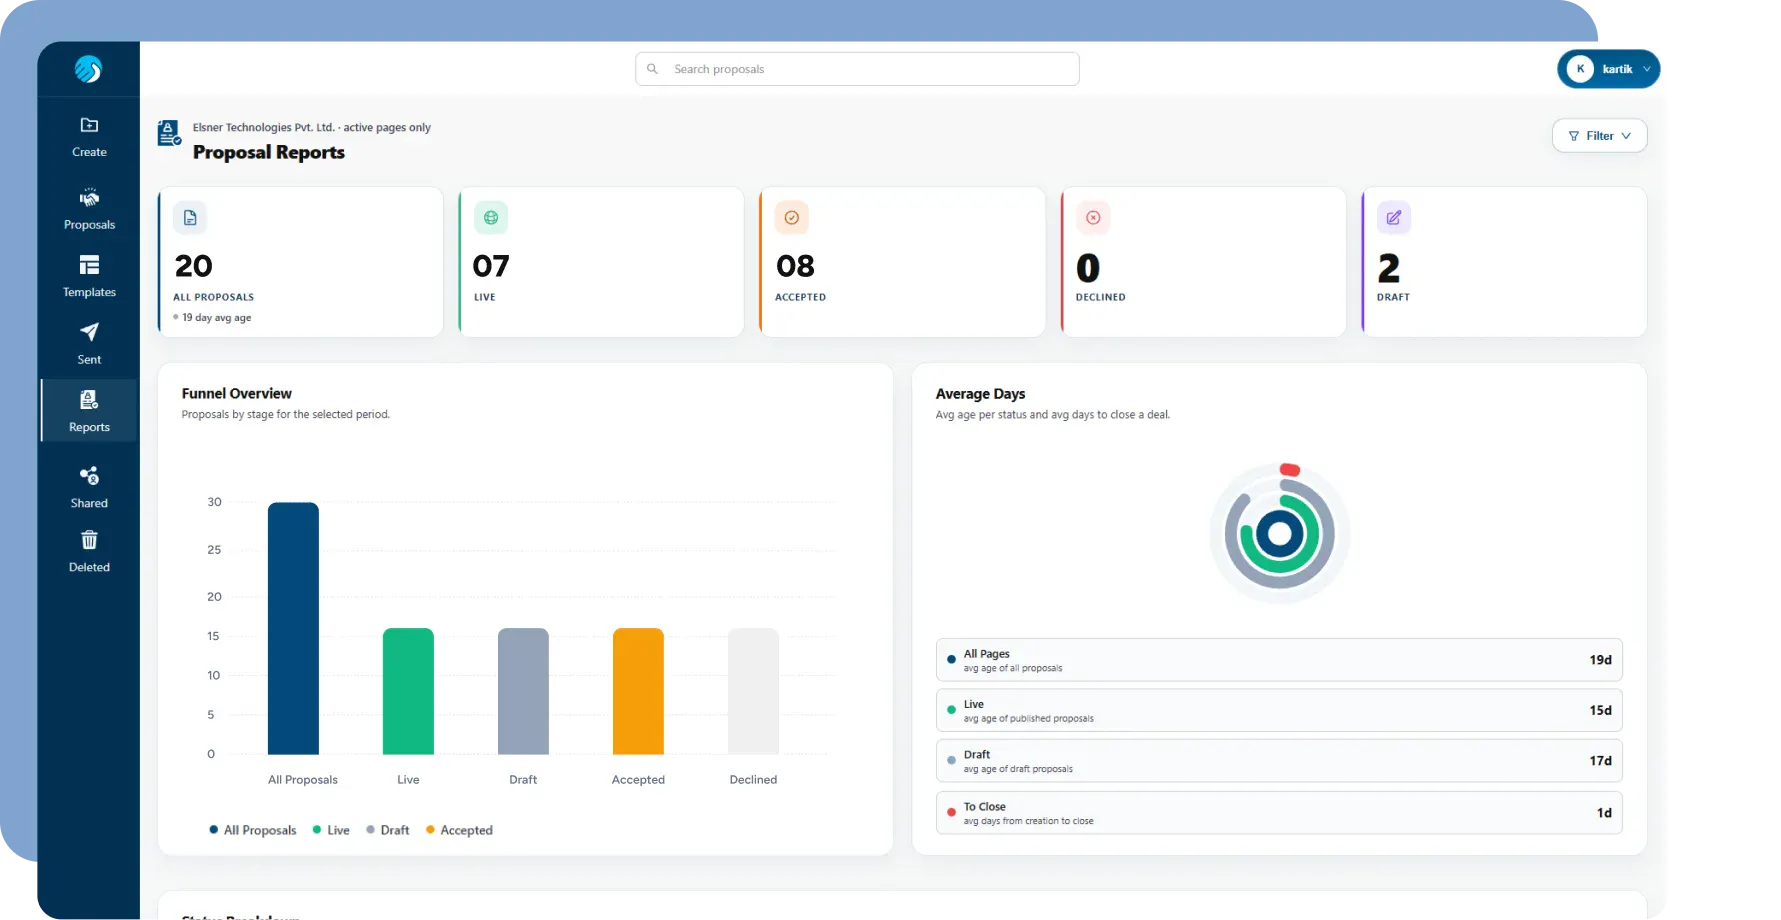Open Shared proposals section
This screenshot has height=920, width=1781.
pos(89,487)
